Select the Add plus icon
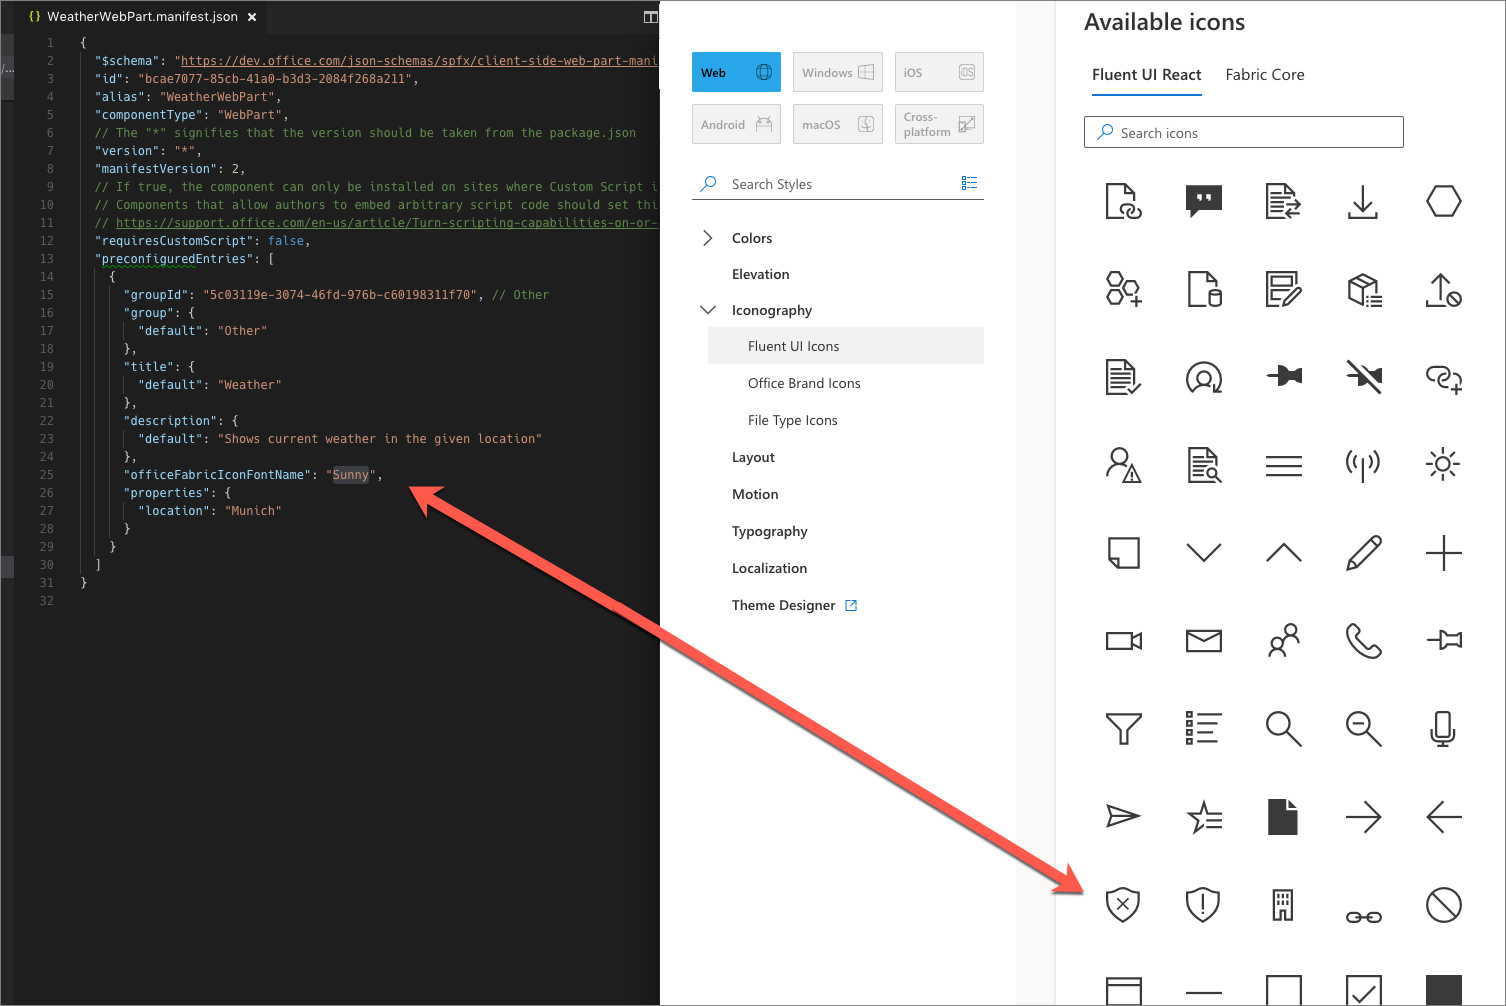The height and width of the screenshot is (1006, 1506). tap(1443, 553)
